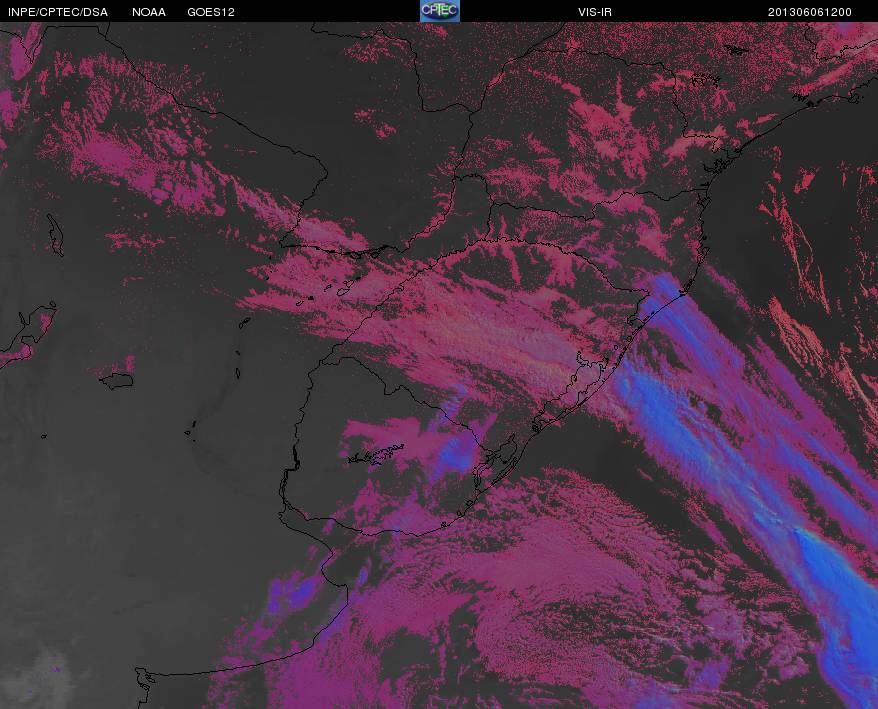Image resolution: width=878 pixels, height=709 pixels.
Task: Click the VIS-IR channel label
Action: pos(595,12)
